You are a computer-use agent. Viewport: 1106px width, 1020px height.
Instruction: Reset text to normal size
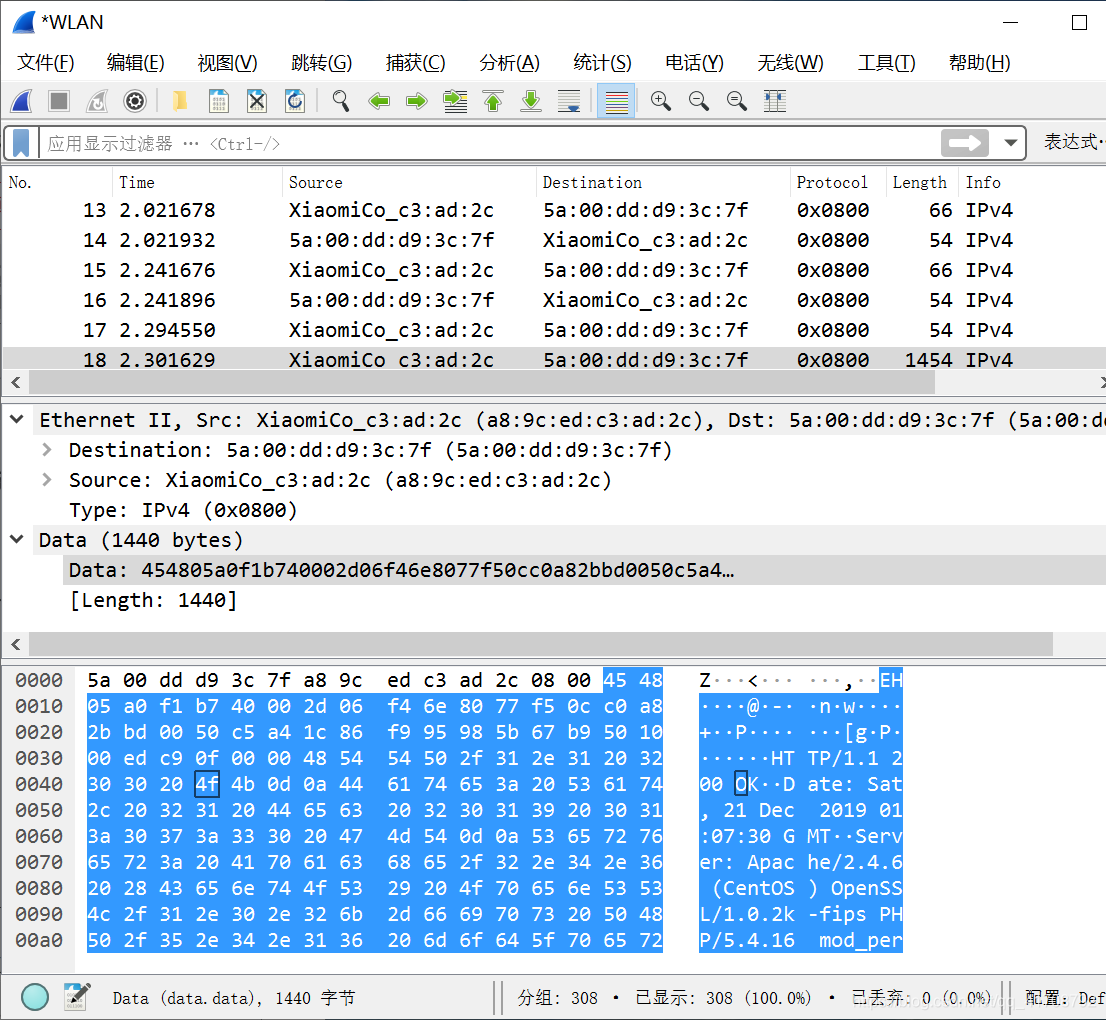pos(737,102)
